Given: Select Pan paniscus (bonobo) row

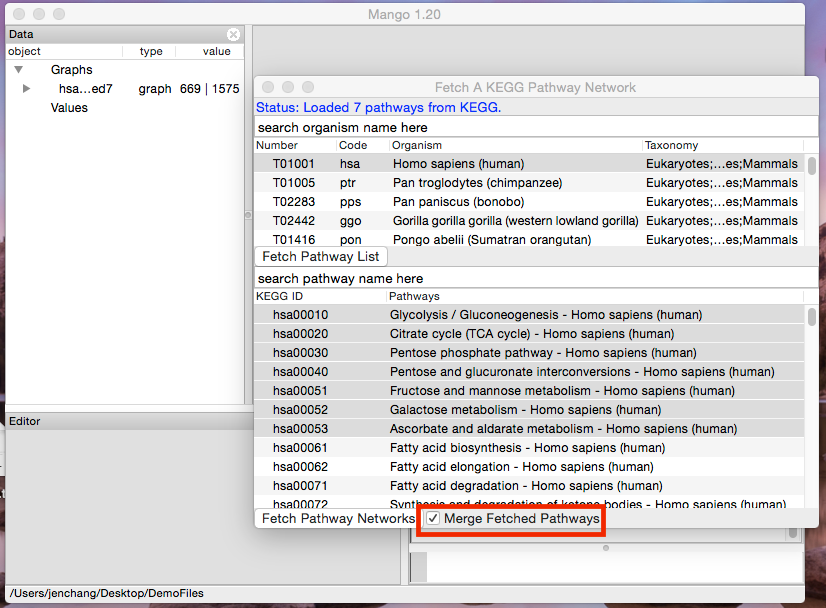Looking at the screenshot, I should pos(529,202).
